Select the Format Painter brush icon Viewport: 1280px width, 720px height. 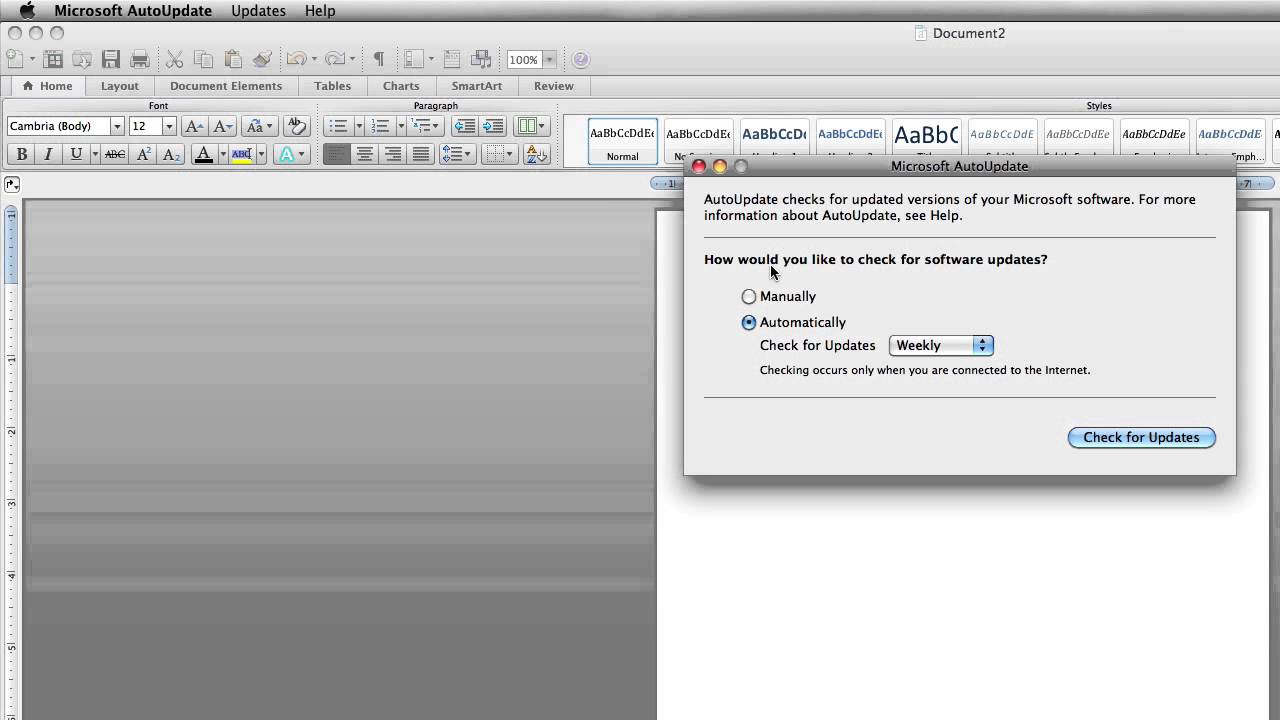click(x=262, y=59)
